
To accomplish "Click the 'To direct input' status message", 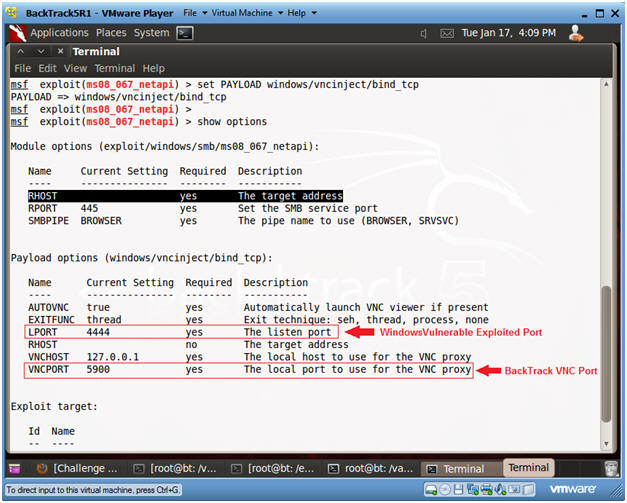I will point(92,490).
